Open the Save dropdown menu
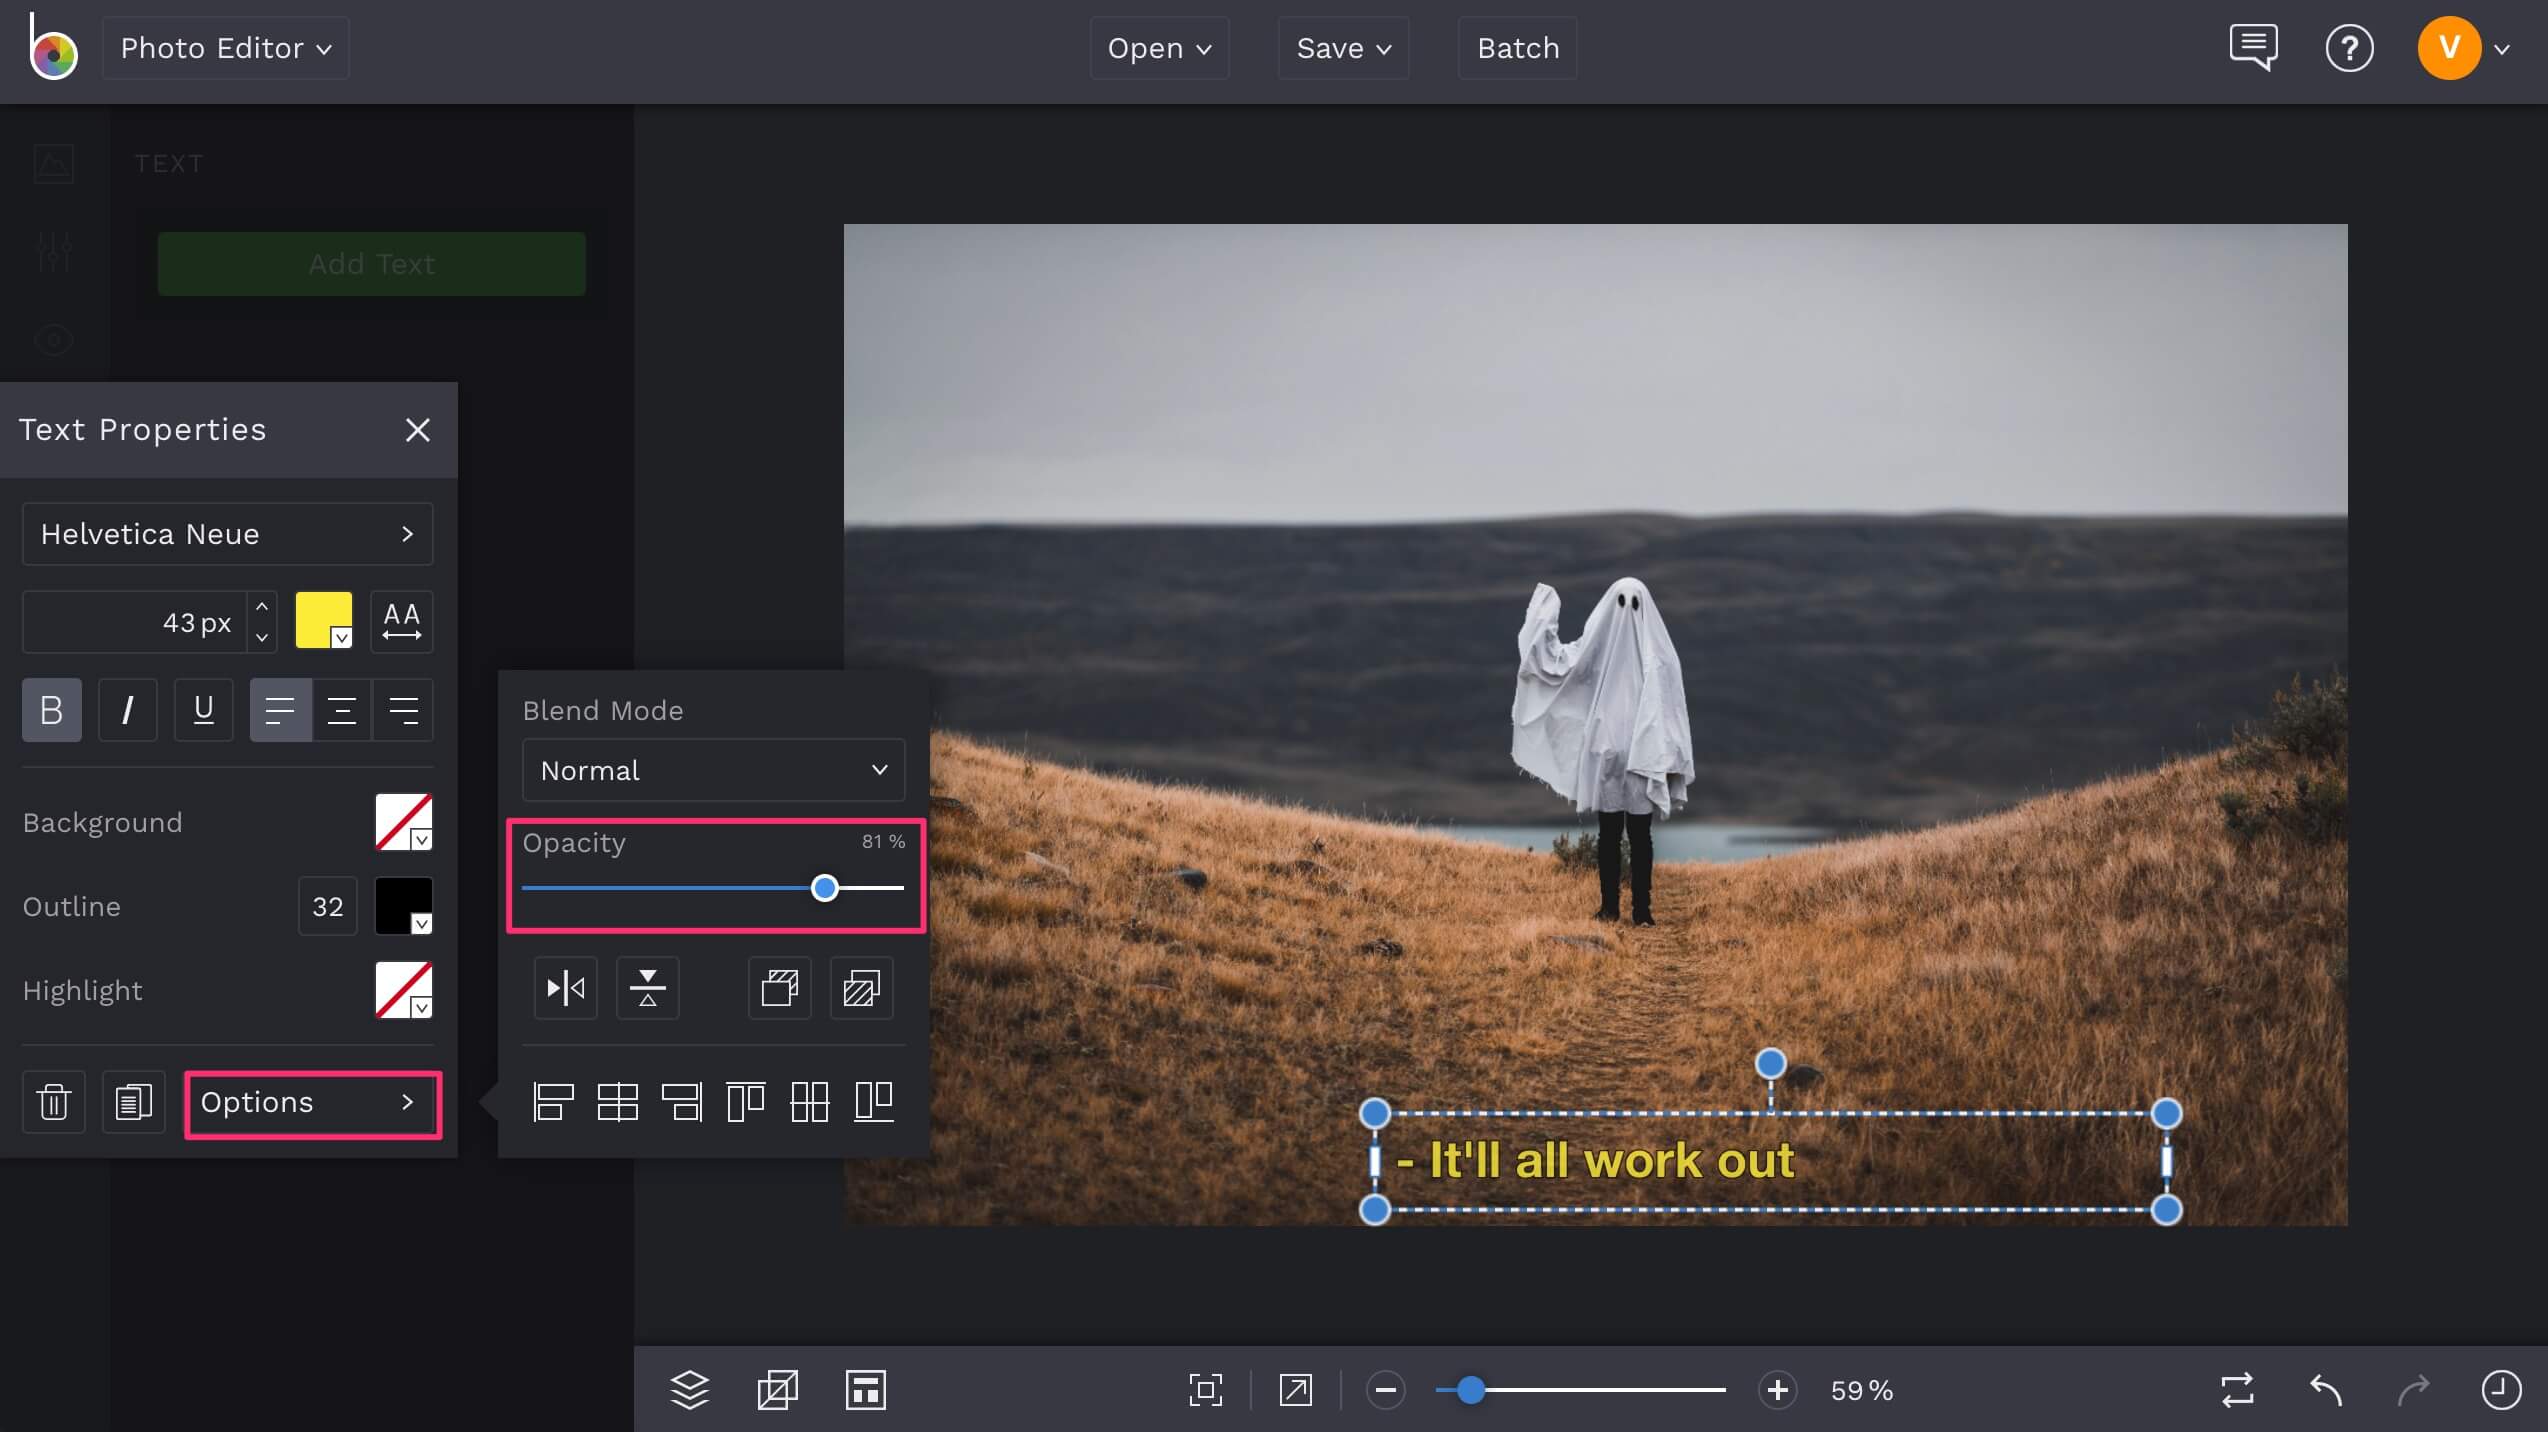Image resolution: width=2548 pixels, height=1432 pixels. click(1343, 47)
